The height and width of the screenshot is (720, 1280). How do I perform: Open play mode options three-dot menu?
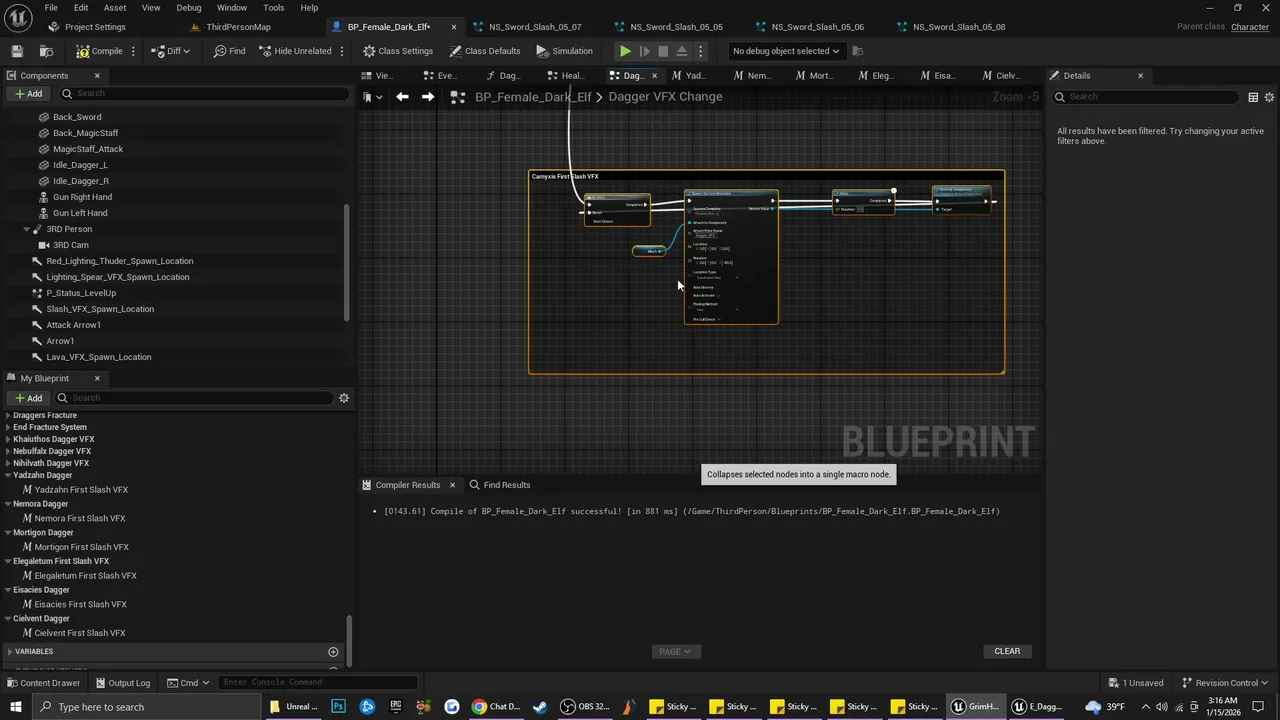pos(700,51)
